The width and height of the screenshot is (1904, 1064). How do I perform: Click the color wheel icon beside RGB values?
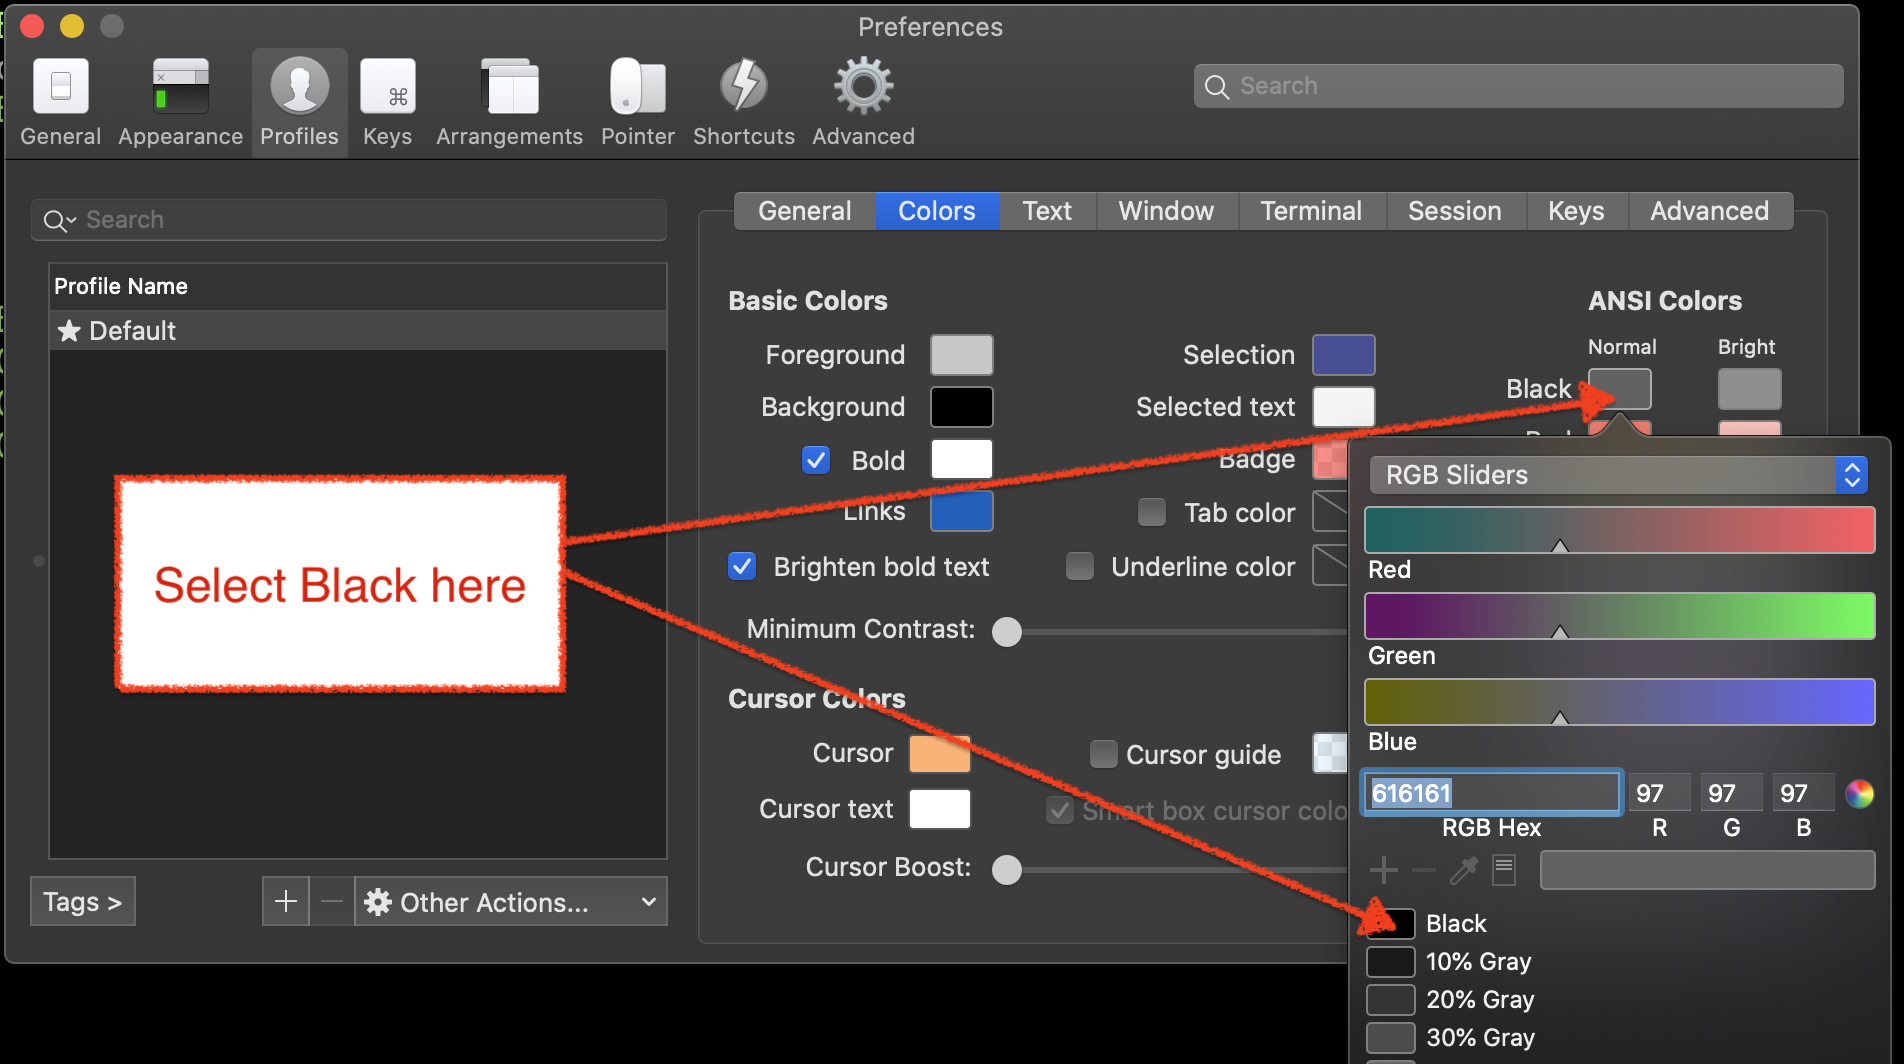pos(1859,794)
